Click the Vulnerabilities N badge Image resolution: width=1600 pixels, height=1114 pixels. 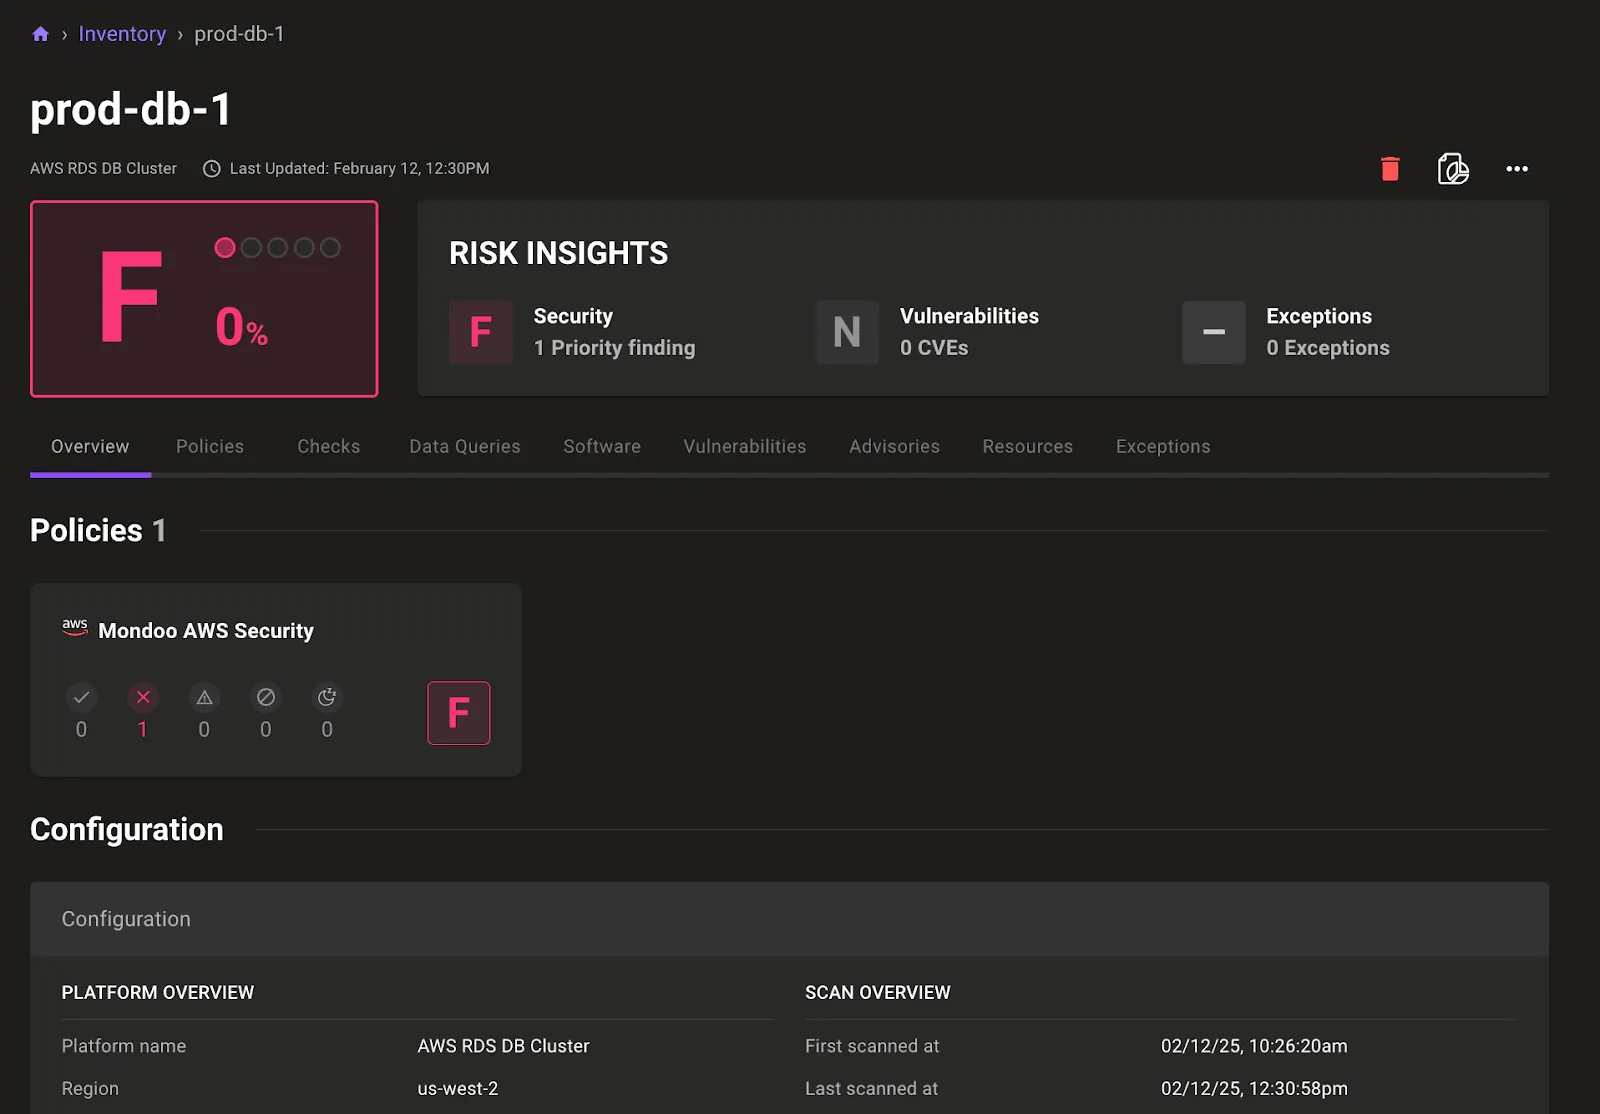pos(847,332)
